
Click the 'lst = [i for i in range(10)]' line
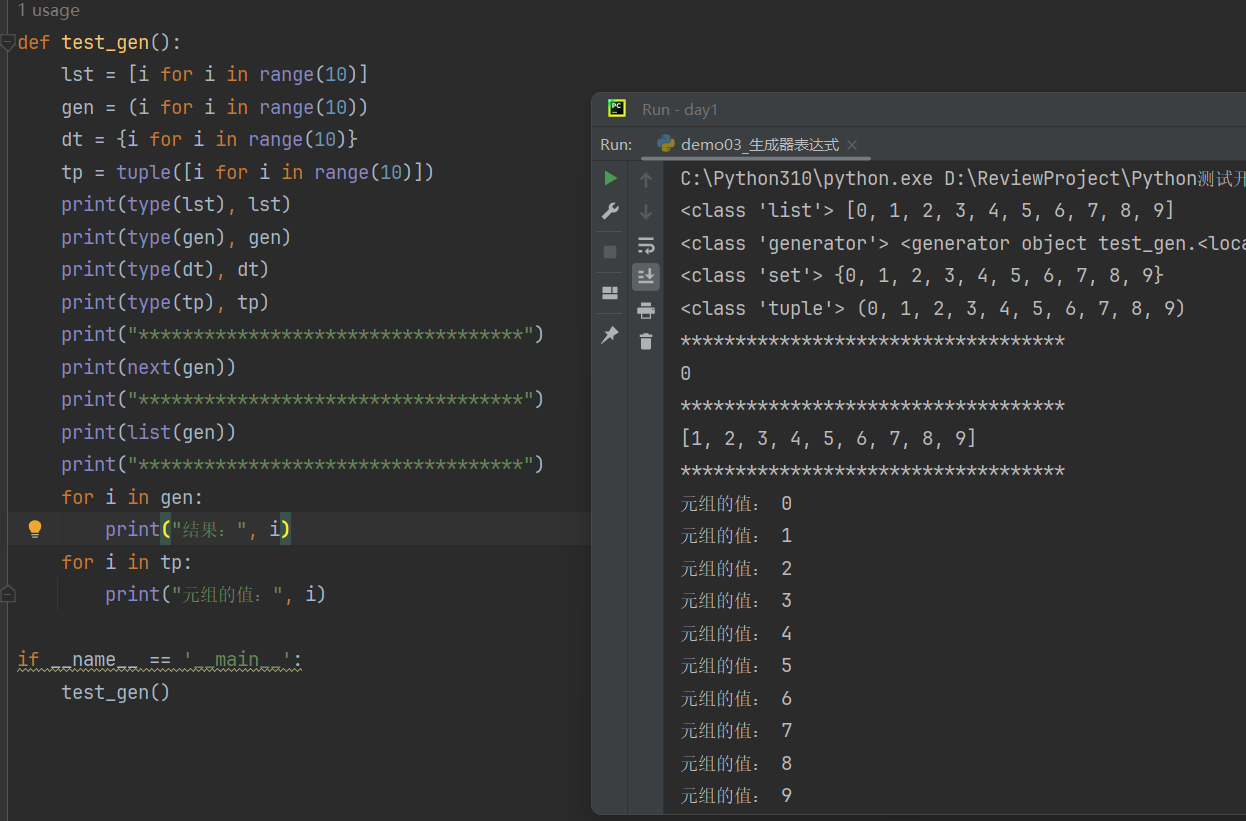click(215, 75)
